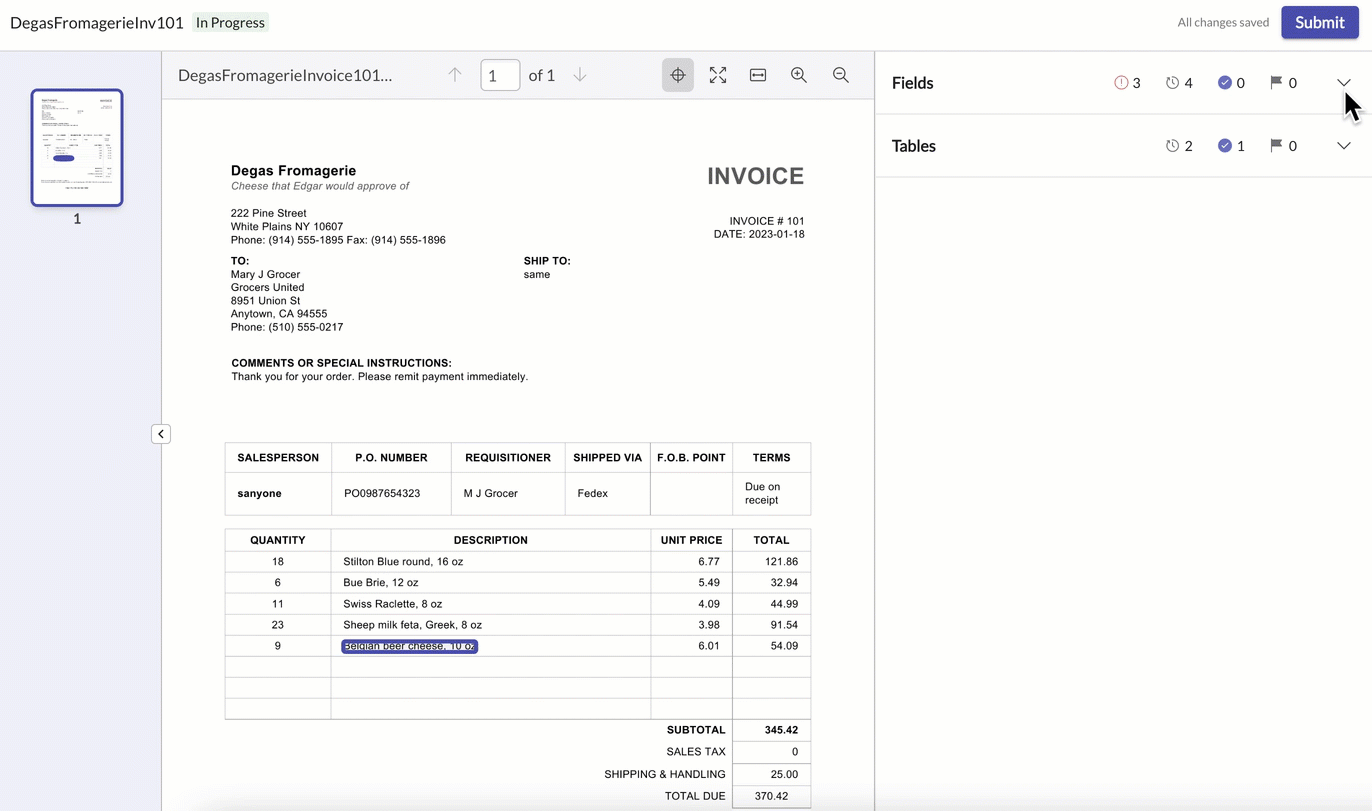Toggle the crosshair focus tool
This screenshot has width=1372, height=811.
678,75
